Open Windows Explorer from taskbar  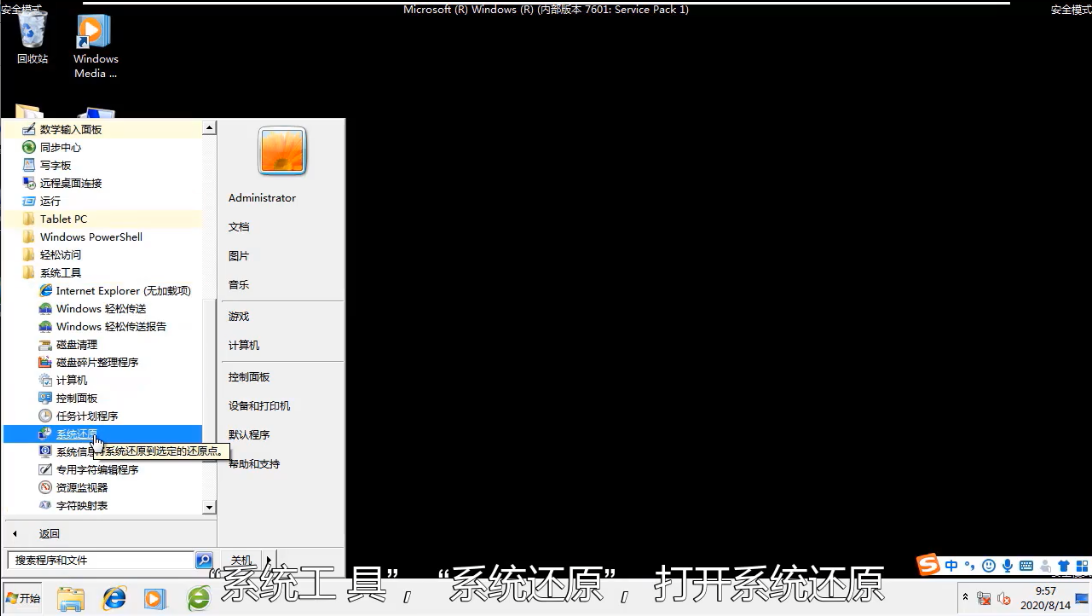(71, 598)
